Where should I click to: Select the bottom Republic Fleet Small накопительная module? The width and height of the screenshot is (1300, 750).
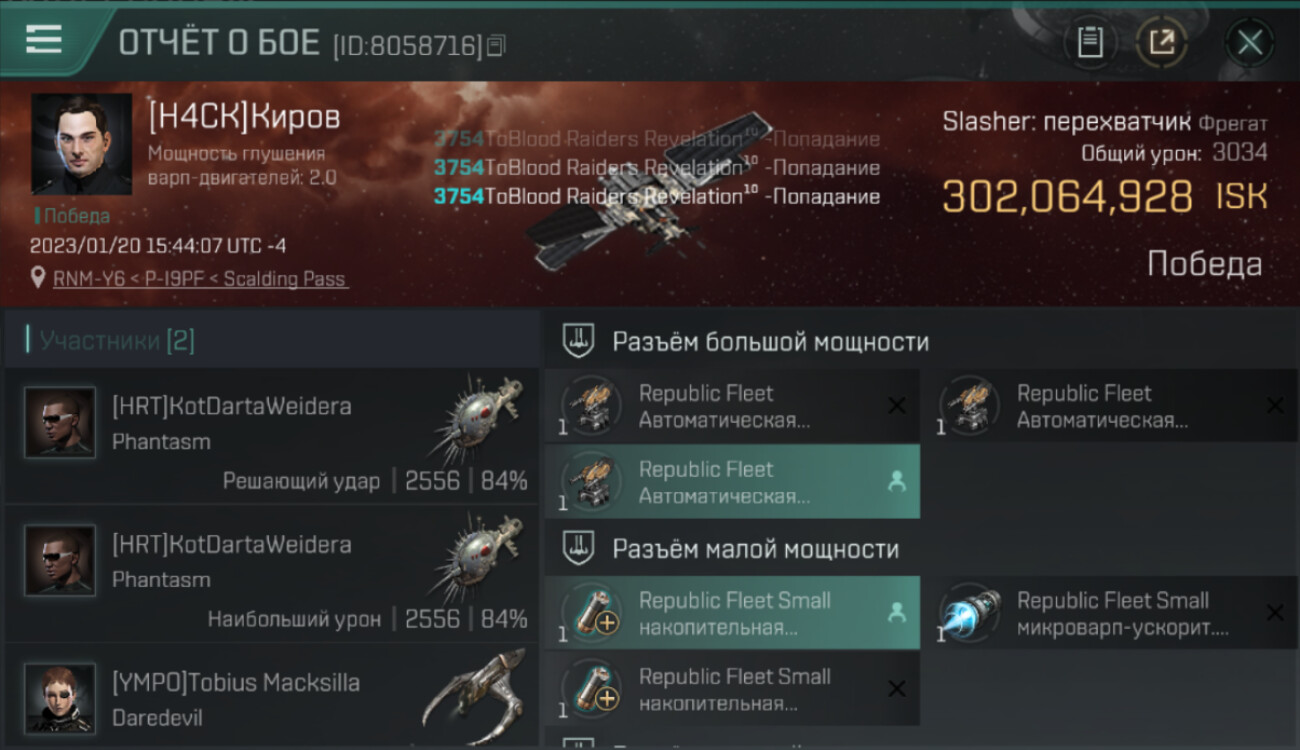[x=732, y=689]
